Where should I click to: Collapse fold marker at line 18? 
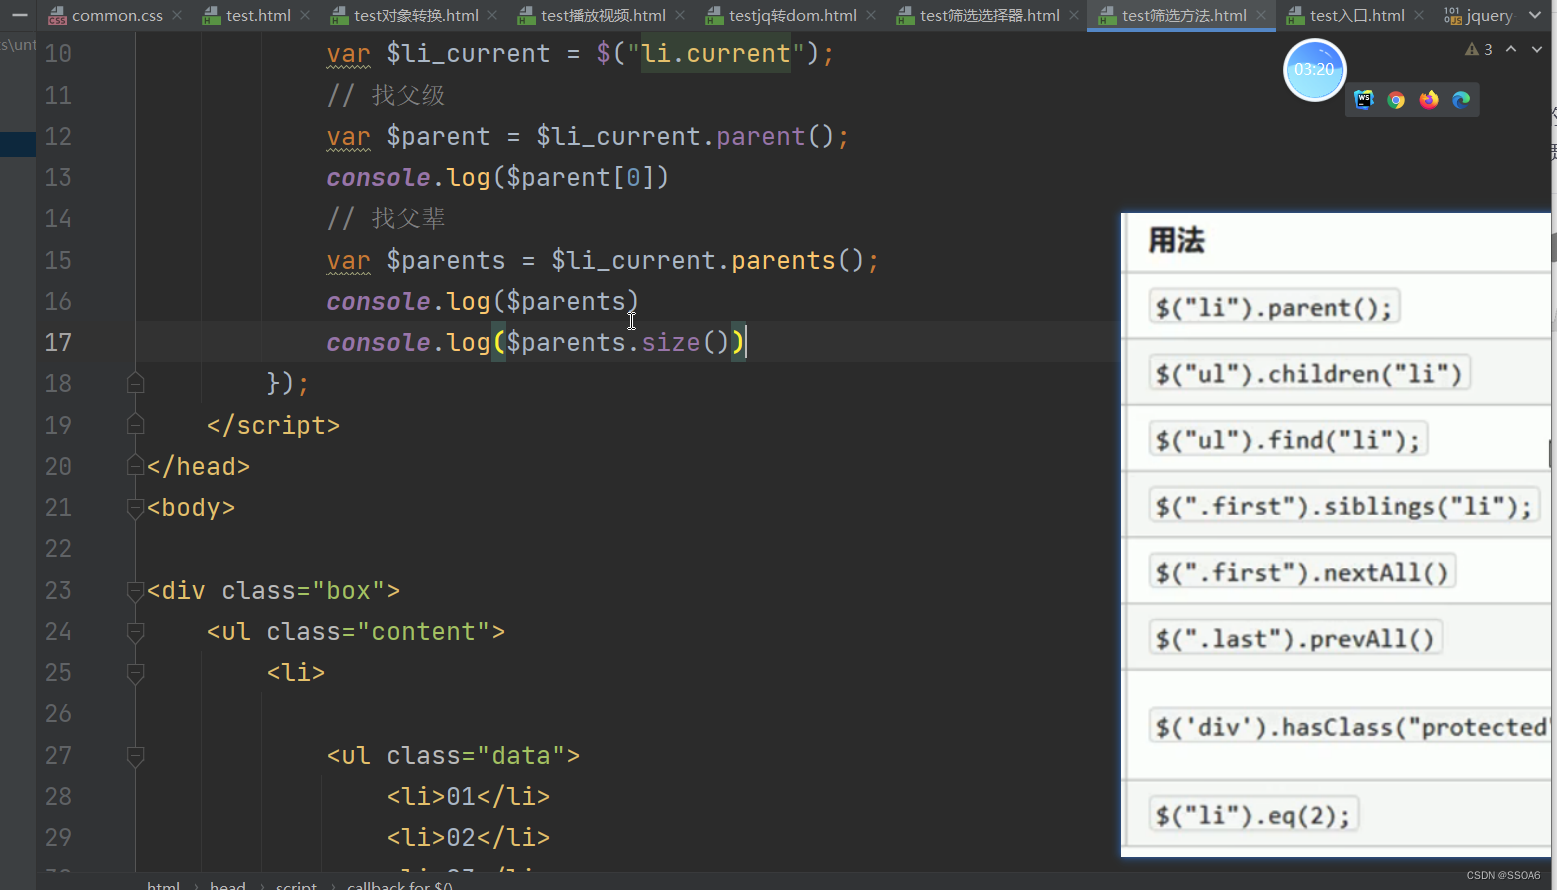(x=136, y=383)
